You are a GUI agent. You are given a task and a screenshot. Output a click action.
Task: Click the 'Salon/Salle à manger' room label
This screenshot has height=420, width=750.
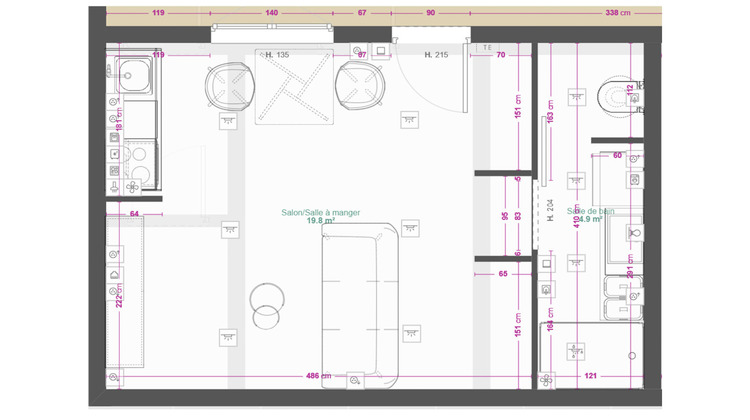320,213
